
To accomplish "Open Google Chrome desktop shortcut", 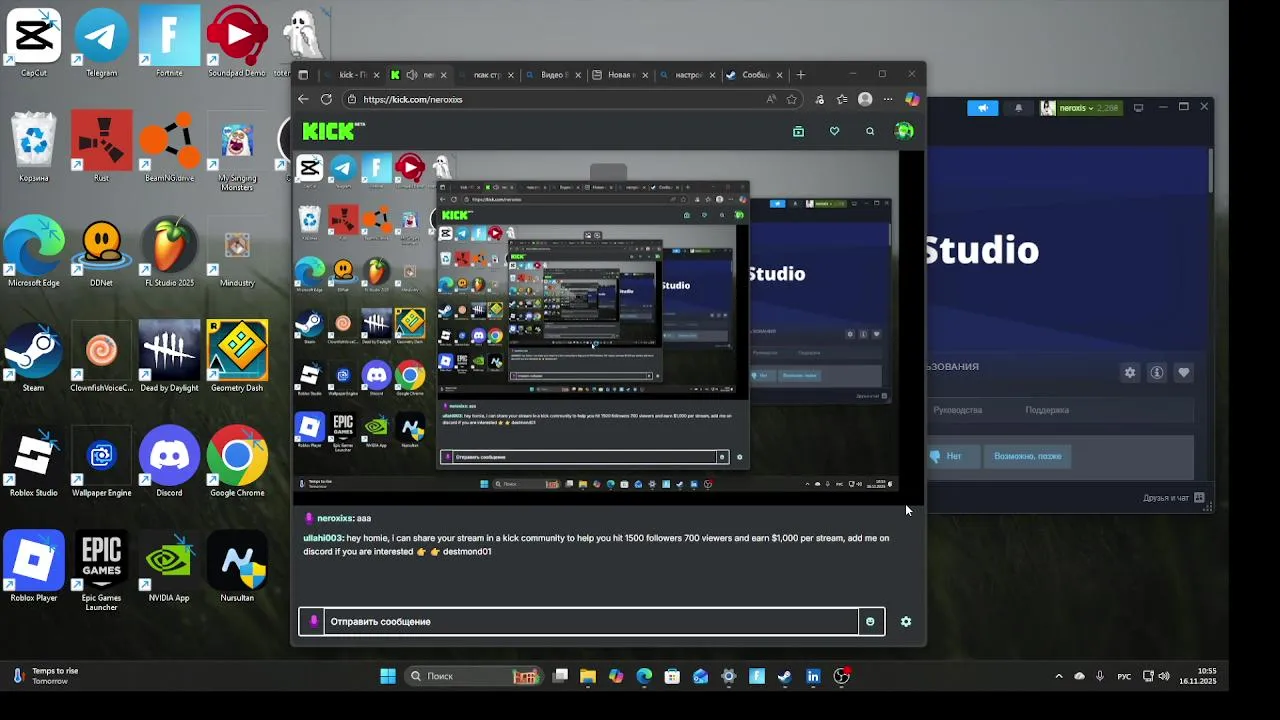I will (237, 462).
